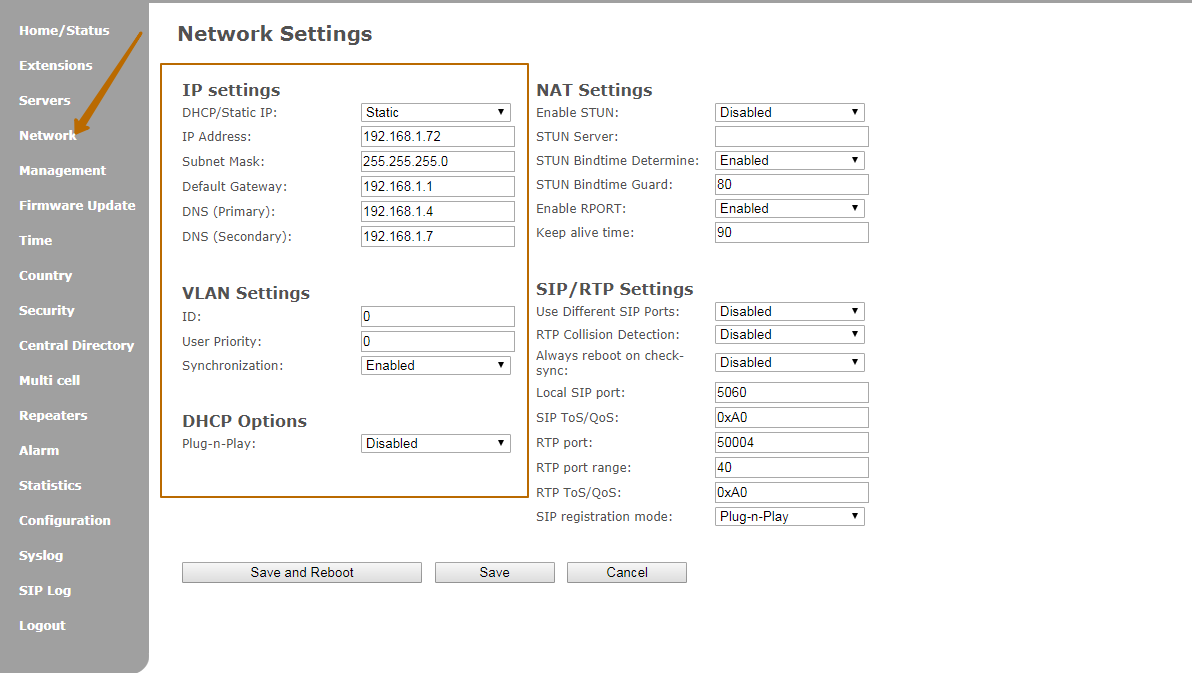This screenshot has height=692, width=1192.
Task: Open the VLAN Synchronization dropdown
Action: click(x=436, y=366)
